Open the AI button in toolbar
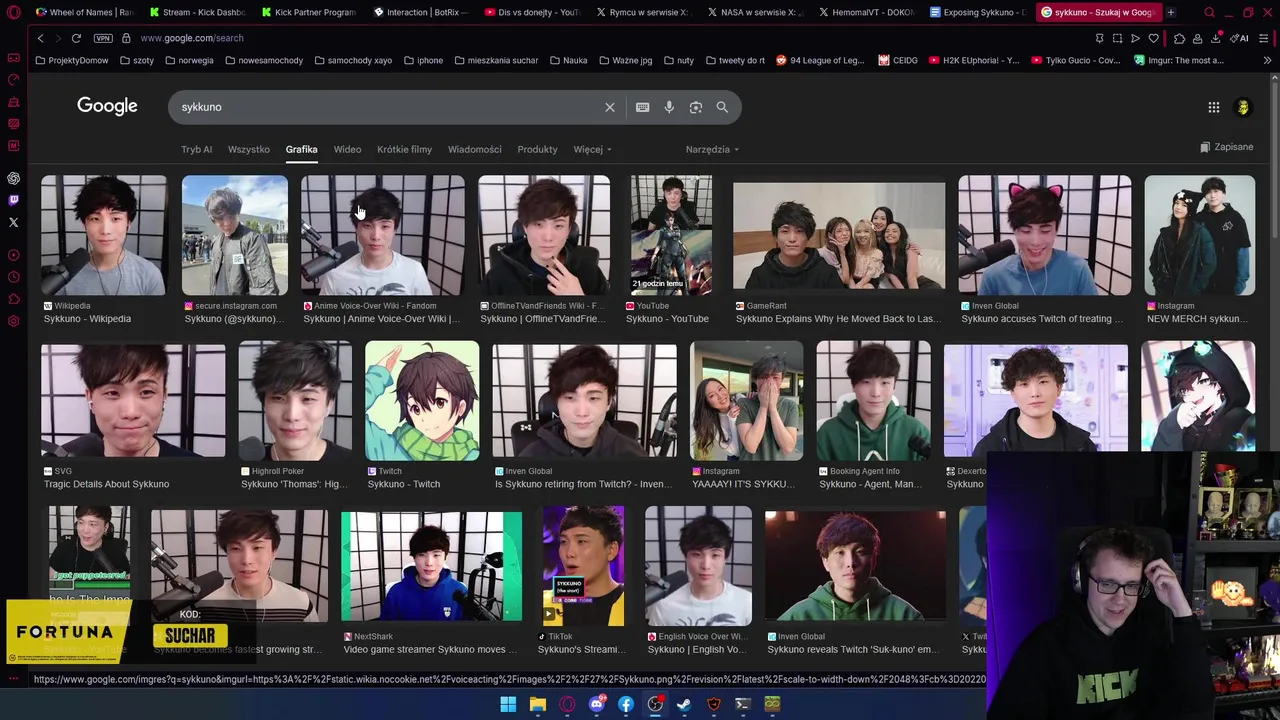This screenshot has width=1280, height=720. pos(1240,38)
